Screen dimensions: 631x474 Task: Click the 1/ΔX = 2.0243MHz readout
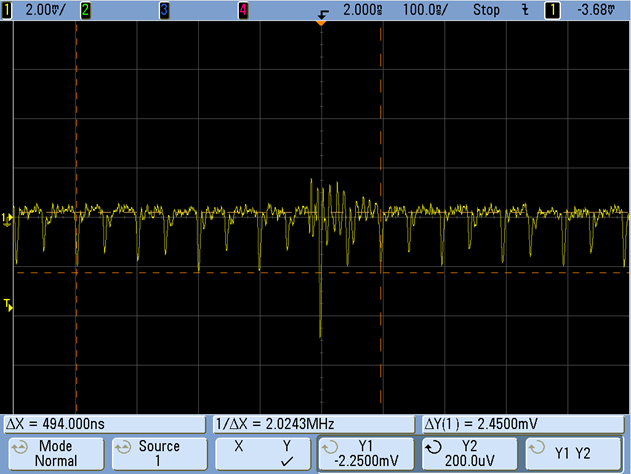(x=314, y=424)
